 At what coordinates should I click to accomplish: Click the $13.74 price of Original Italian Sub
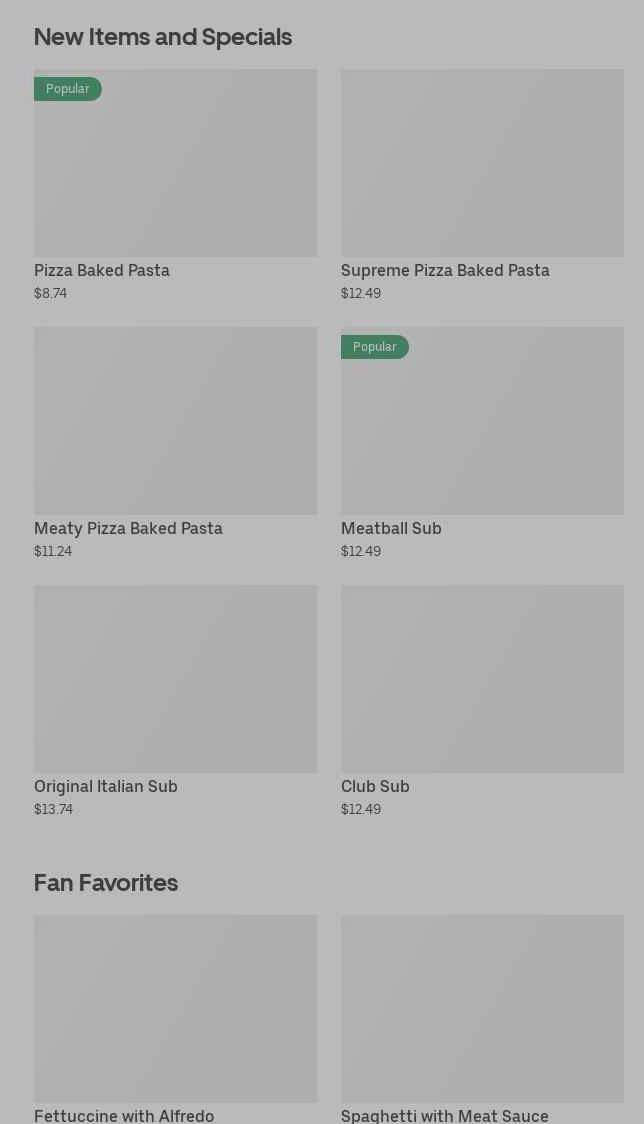(54, 810)
